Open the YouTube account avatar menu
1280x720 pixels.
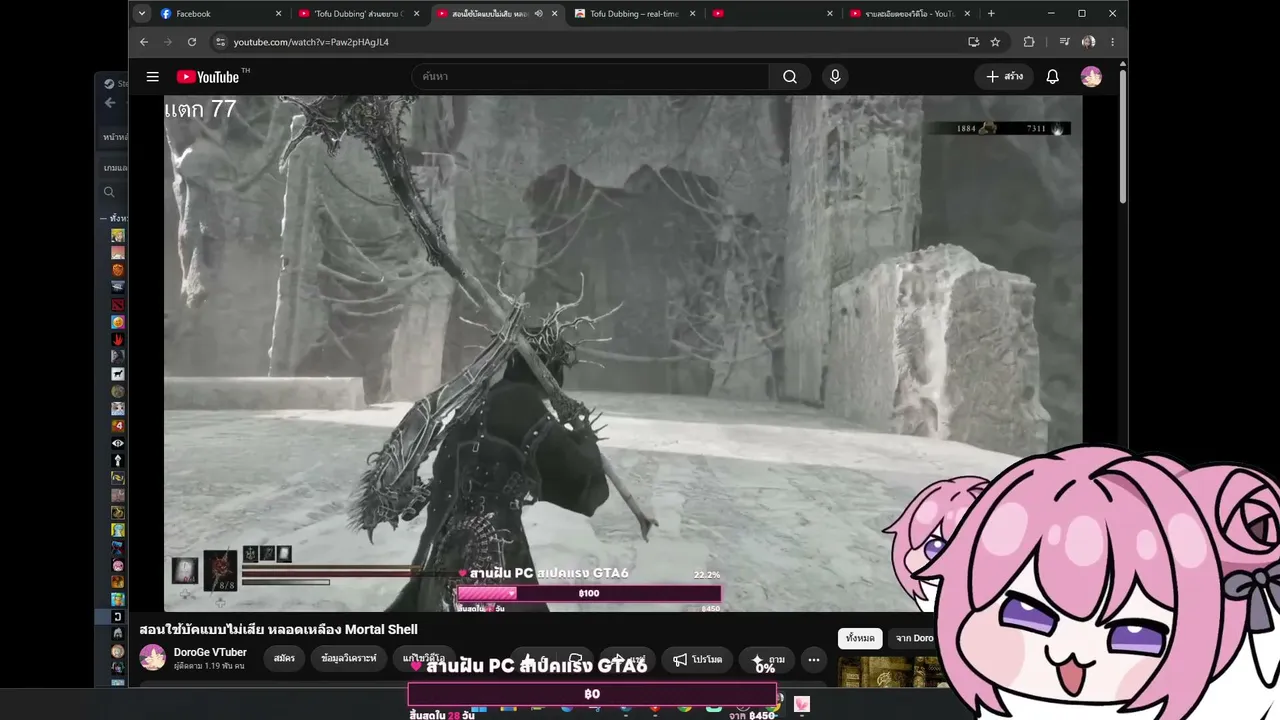point(1091,77)
